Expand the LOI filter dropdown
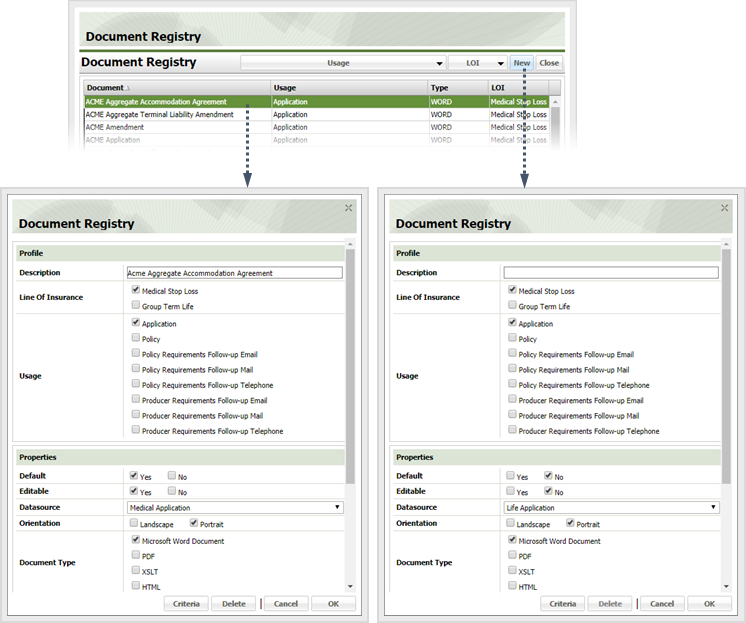This screenshot has width=746, height=623. 477,63
